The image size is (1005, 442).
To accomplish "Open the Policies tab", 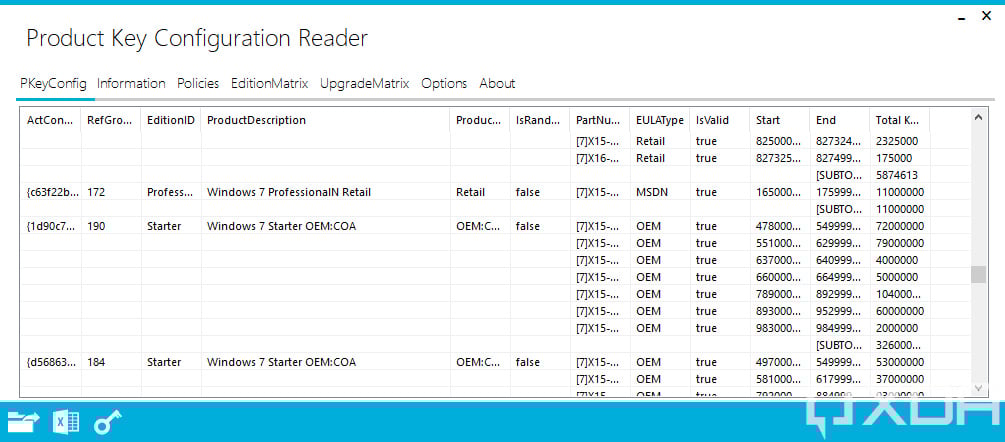I will pyautogui.click(x=198, y=83).
